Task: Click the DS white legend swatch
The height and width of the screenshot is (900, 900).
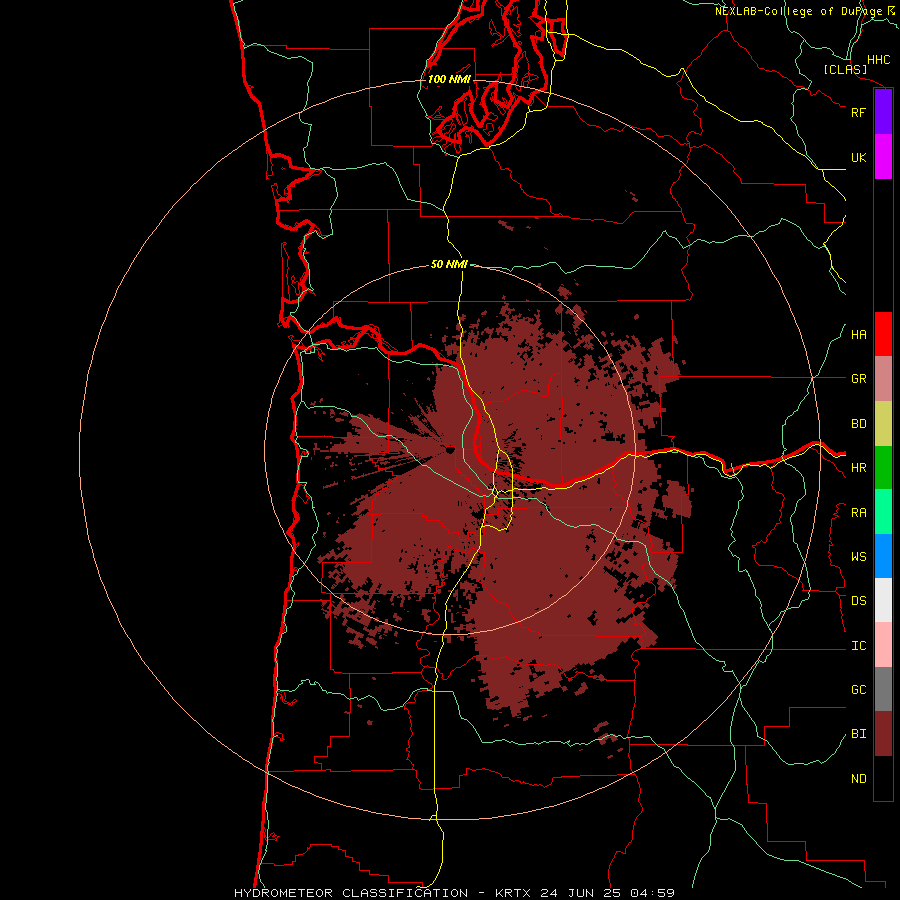Action: click(x=883, y=600)
